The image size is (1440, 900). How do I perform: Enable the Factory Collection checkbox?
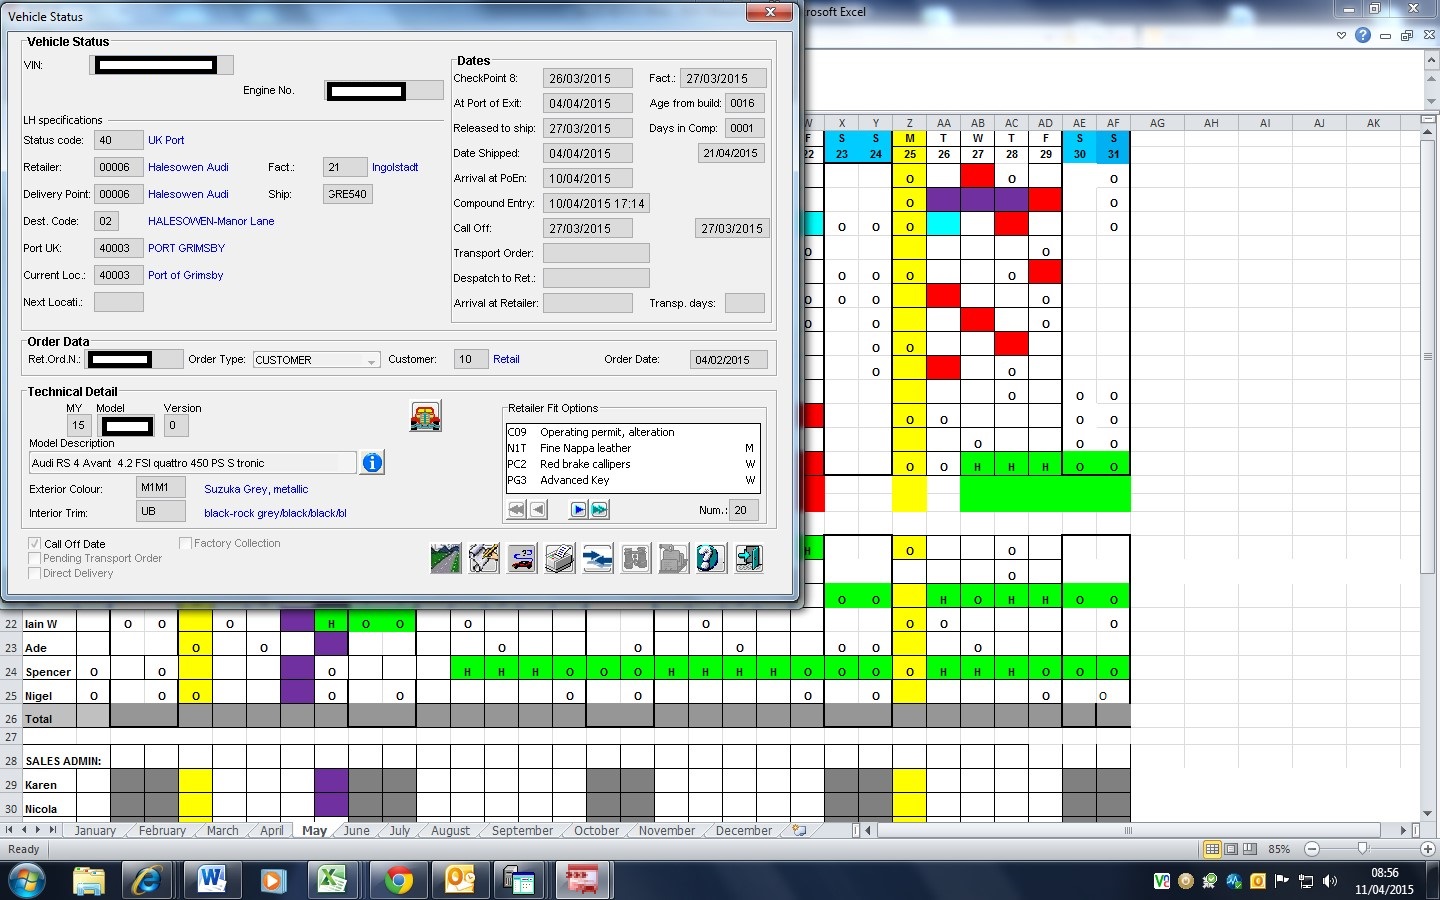[x=185, y=543]
